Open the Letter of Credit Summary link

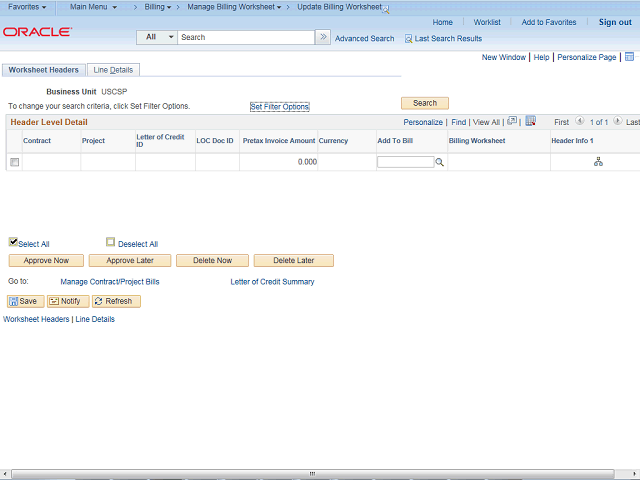272,282
